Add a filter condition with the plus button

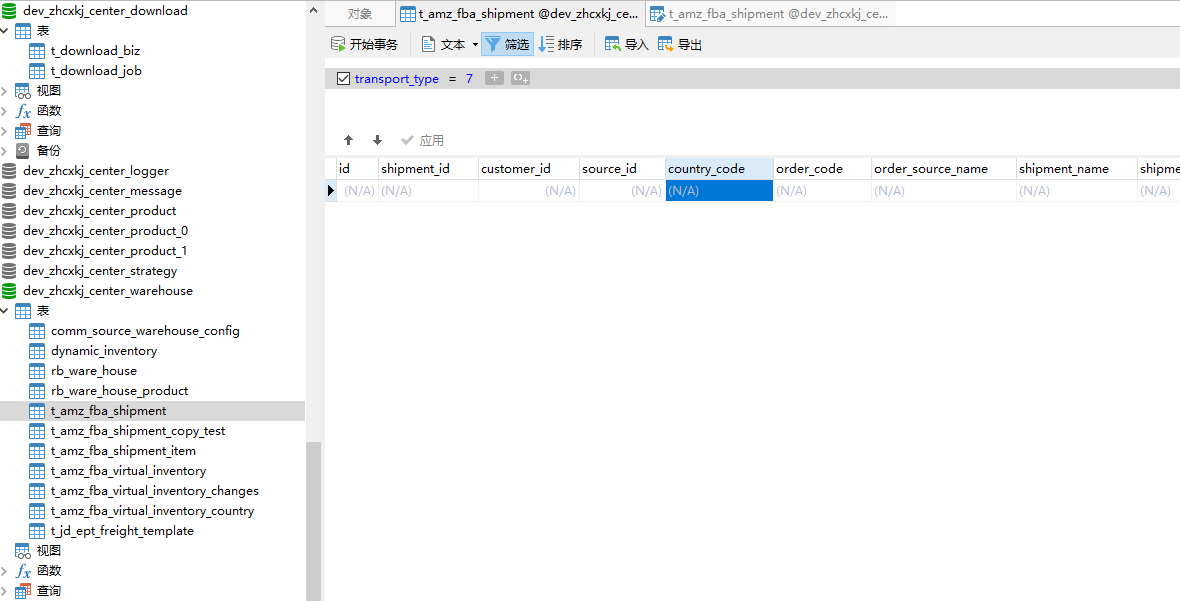tap(494, 78)
